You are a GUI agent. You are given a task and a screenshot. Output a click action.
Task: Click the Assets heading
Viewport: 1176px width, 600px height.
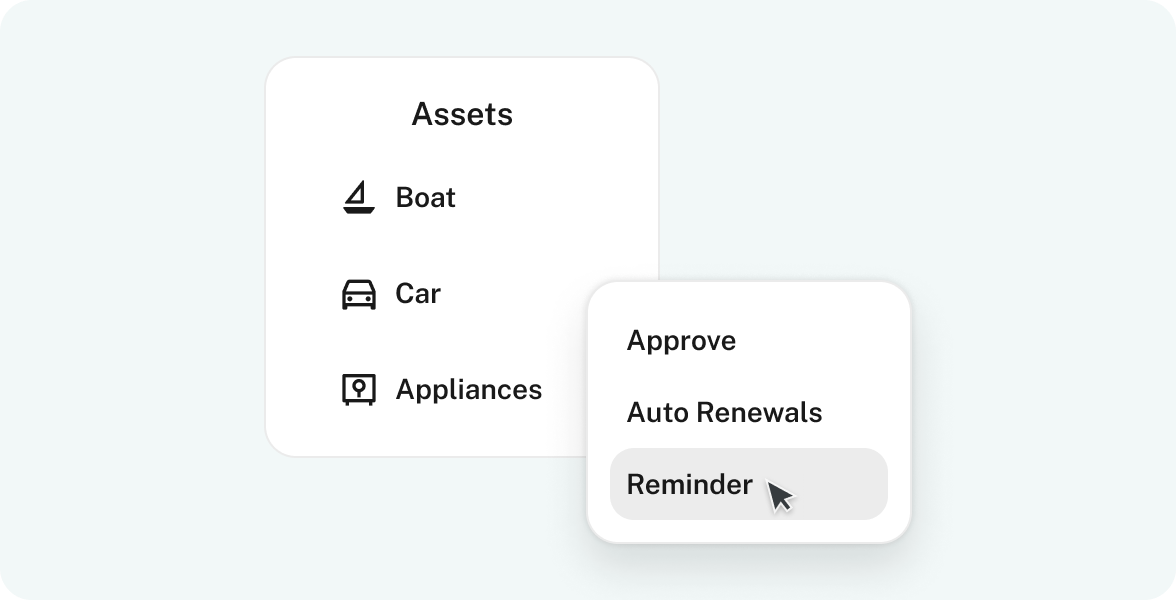pos(462,115)
